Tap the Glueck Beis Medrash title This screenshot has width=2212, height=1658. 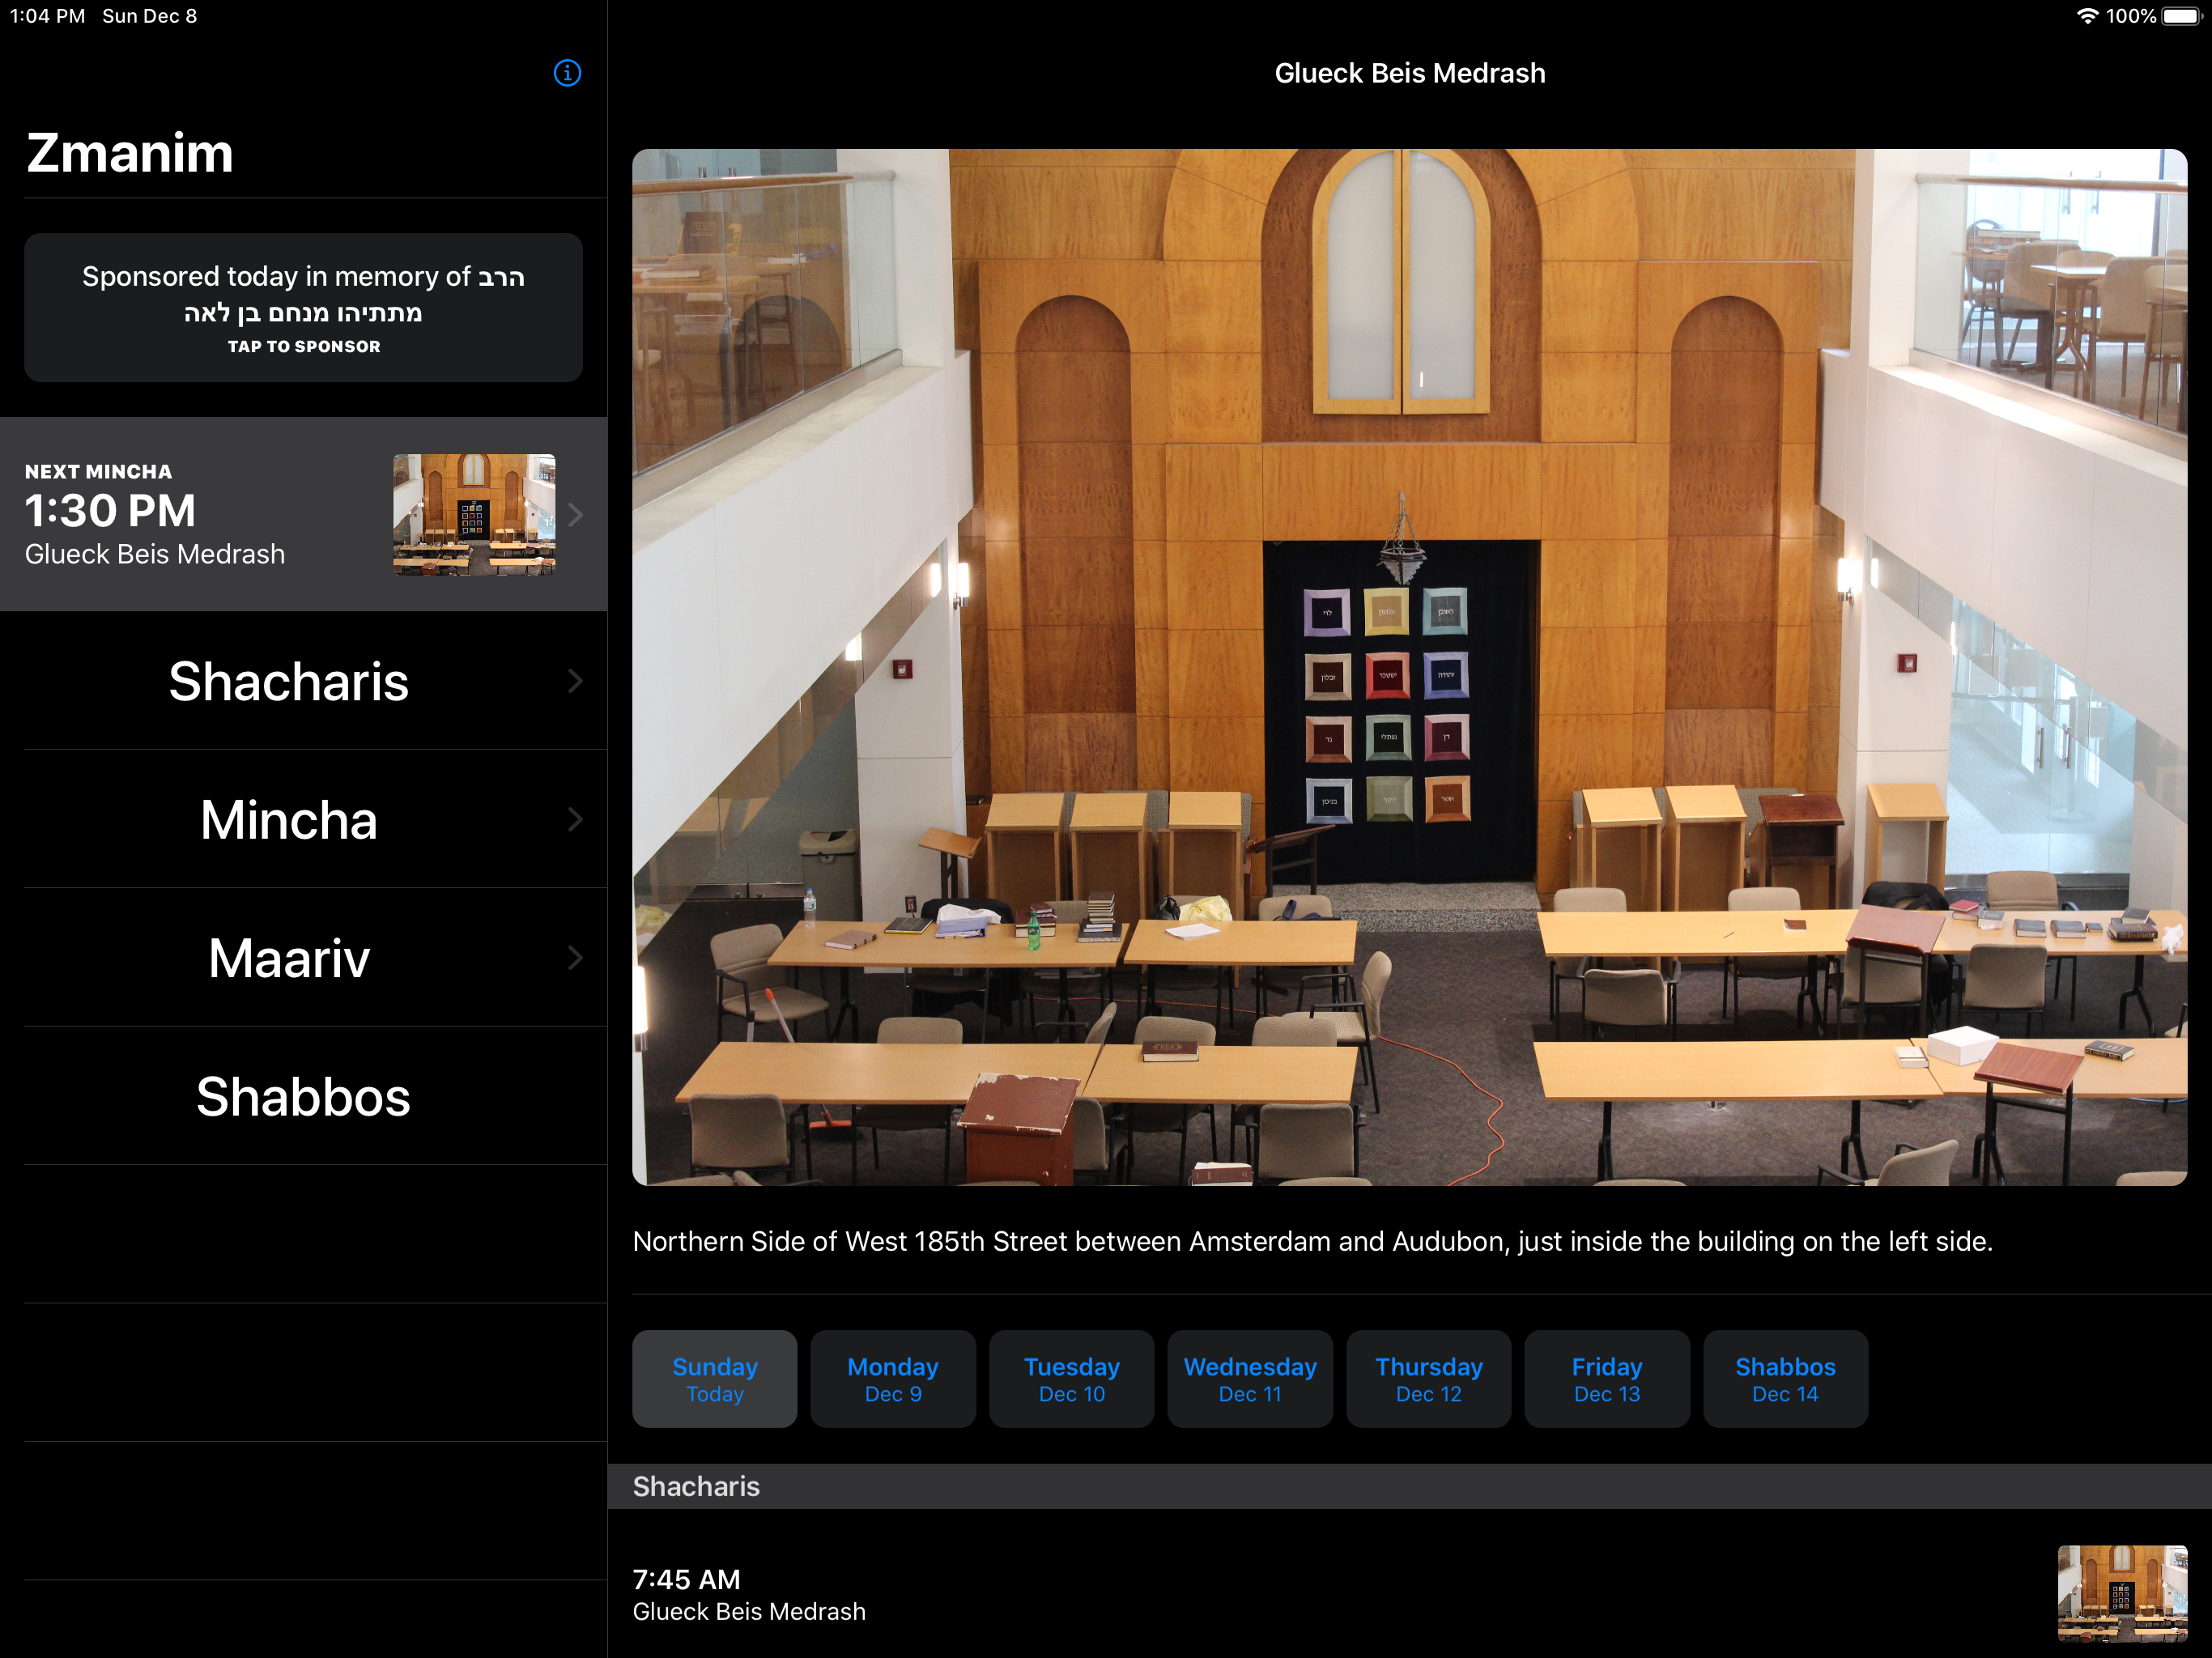1410,73
